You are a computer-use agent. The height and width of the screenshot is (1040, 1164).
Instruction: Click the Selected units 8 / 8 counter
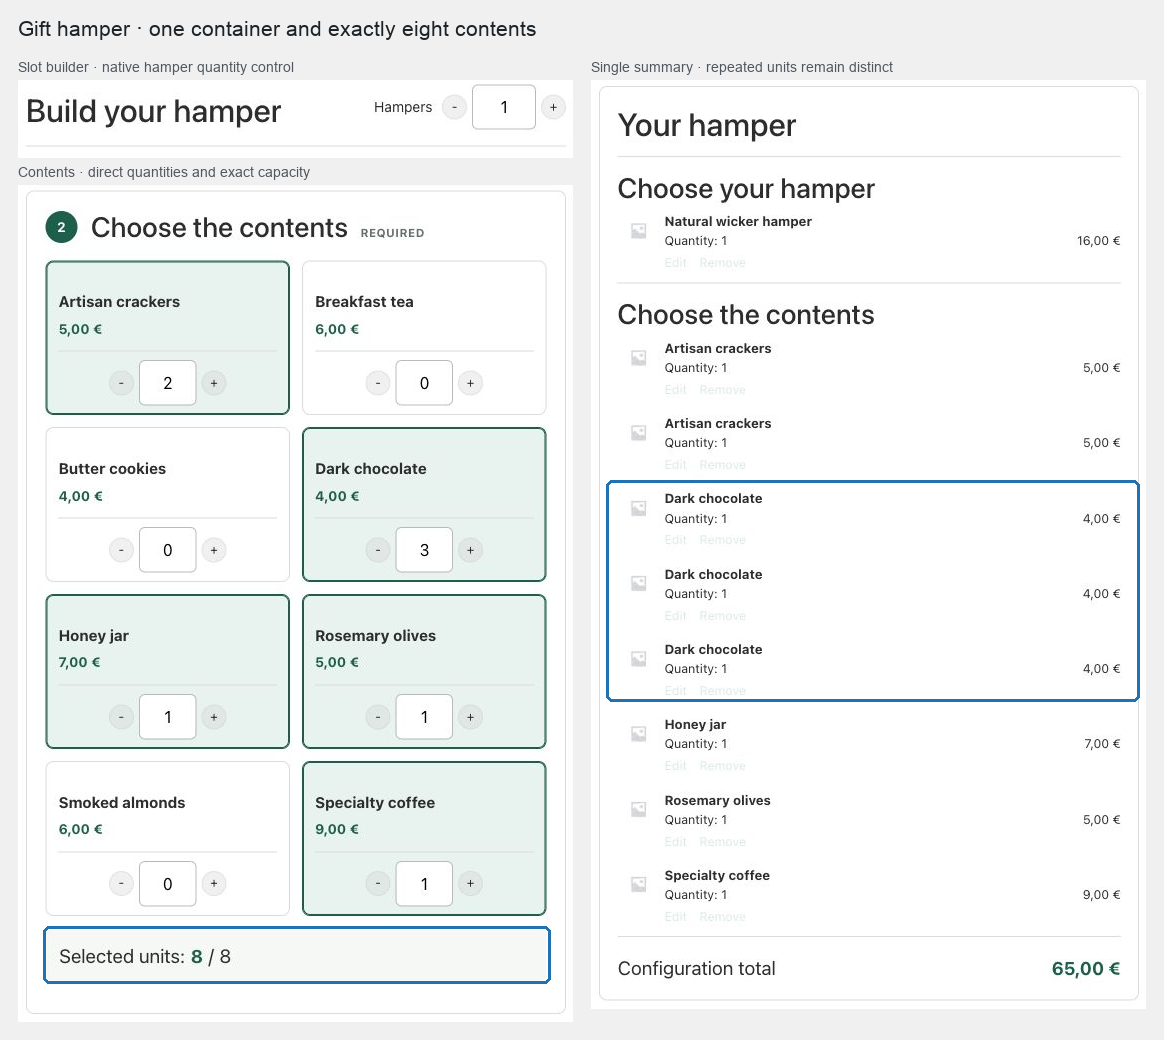(x=297, y=955)
